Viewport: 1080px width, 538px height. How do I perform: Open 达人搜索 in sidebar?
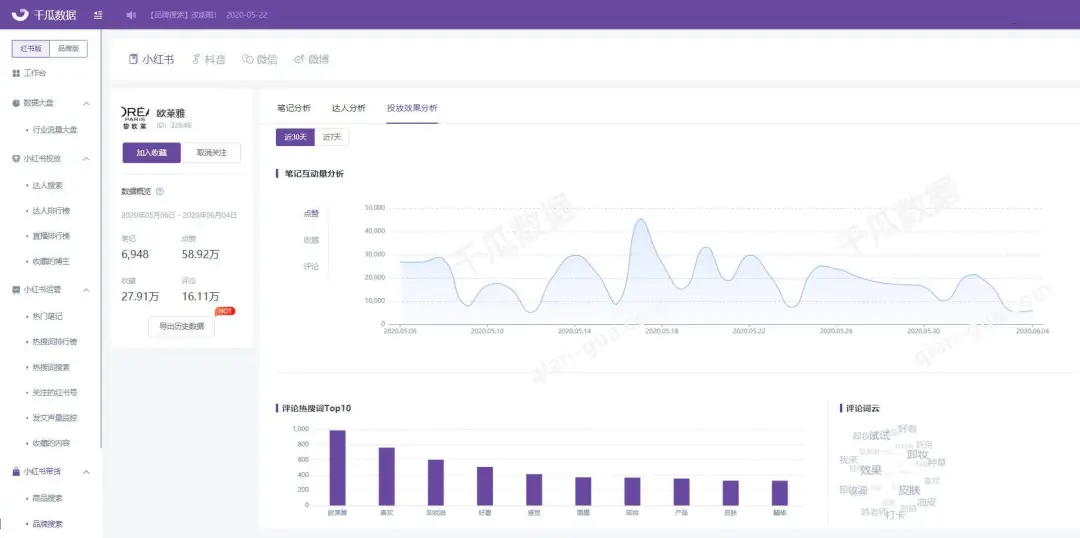coord(48,186)
